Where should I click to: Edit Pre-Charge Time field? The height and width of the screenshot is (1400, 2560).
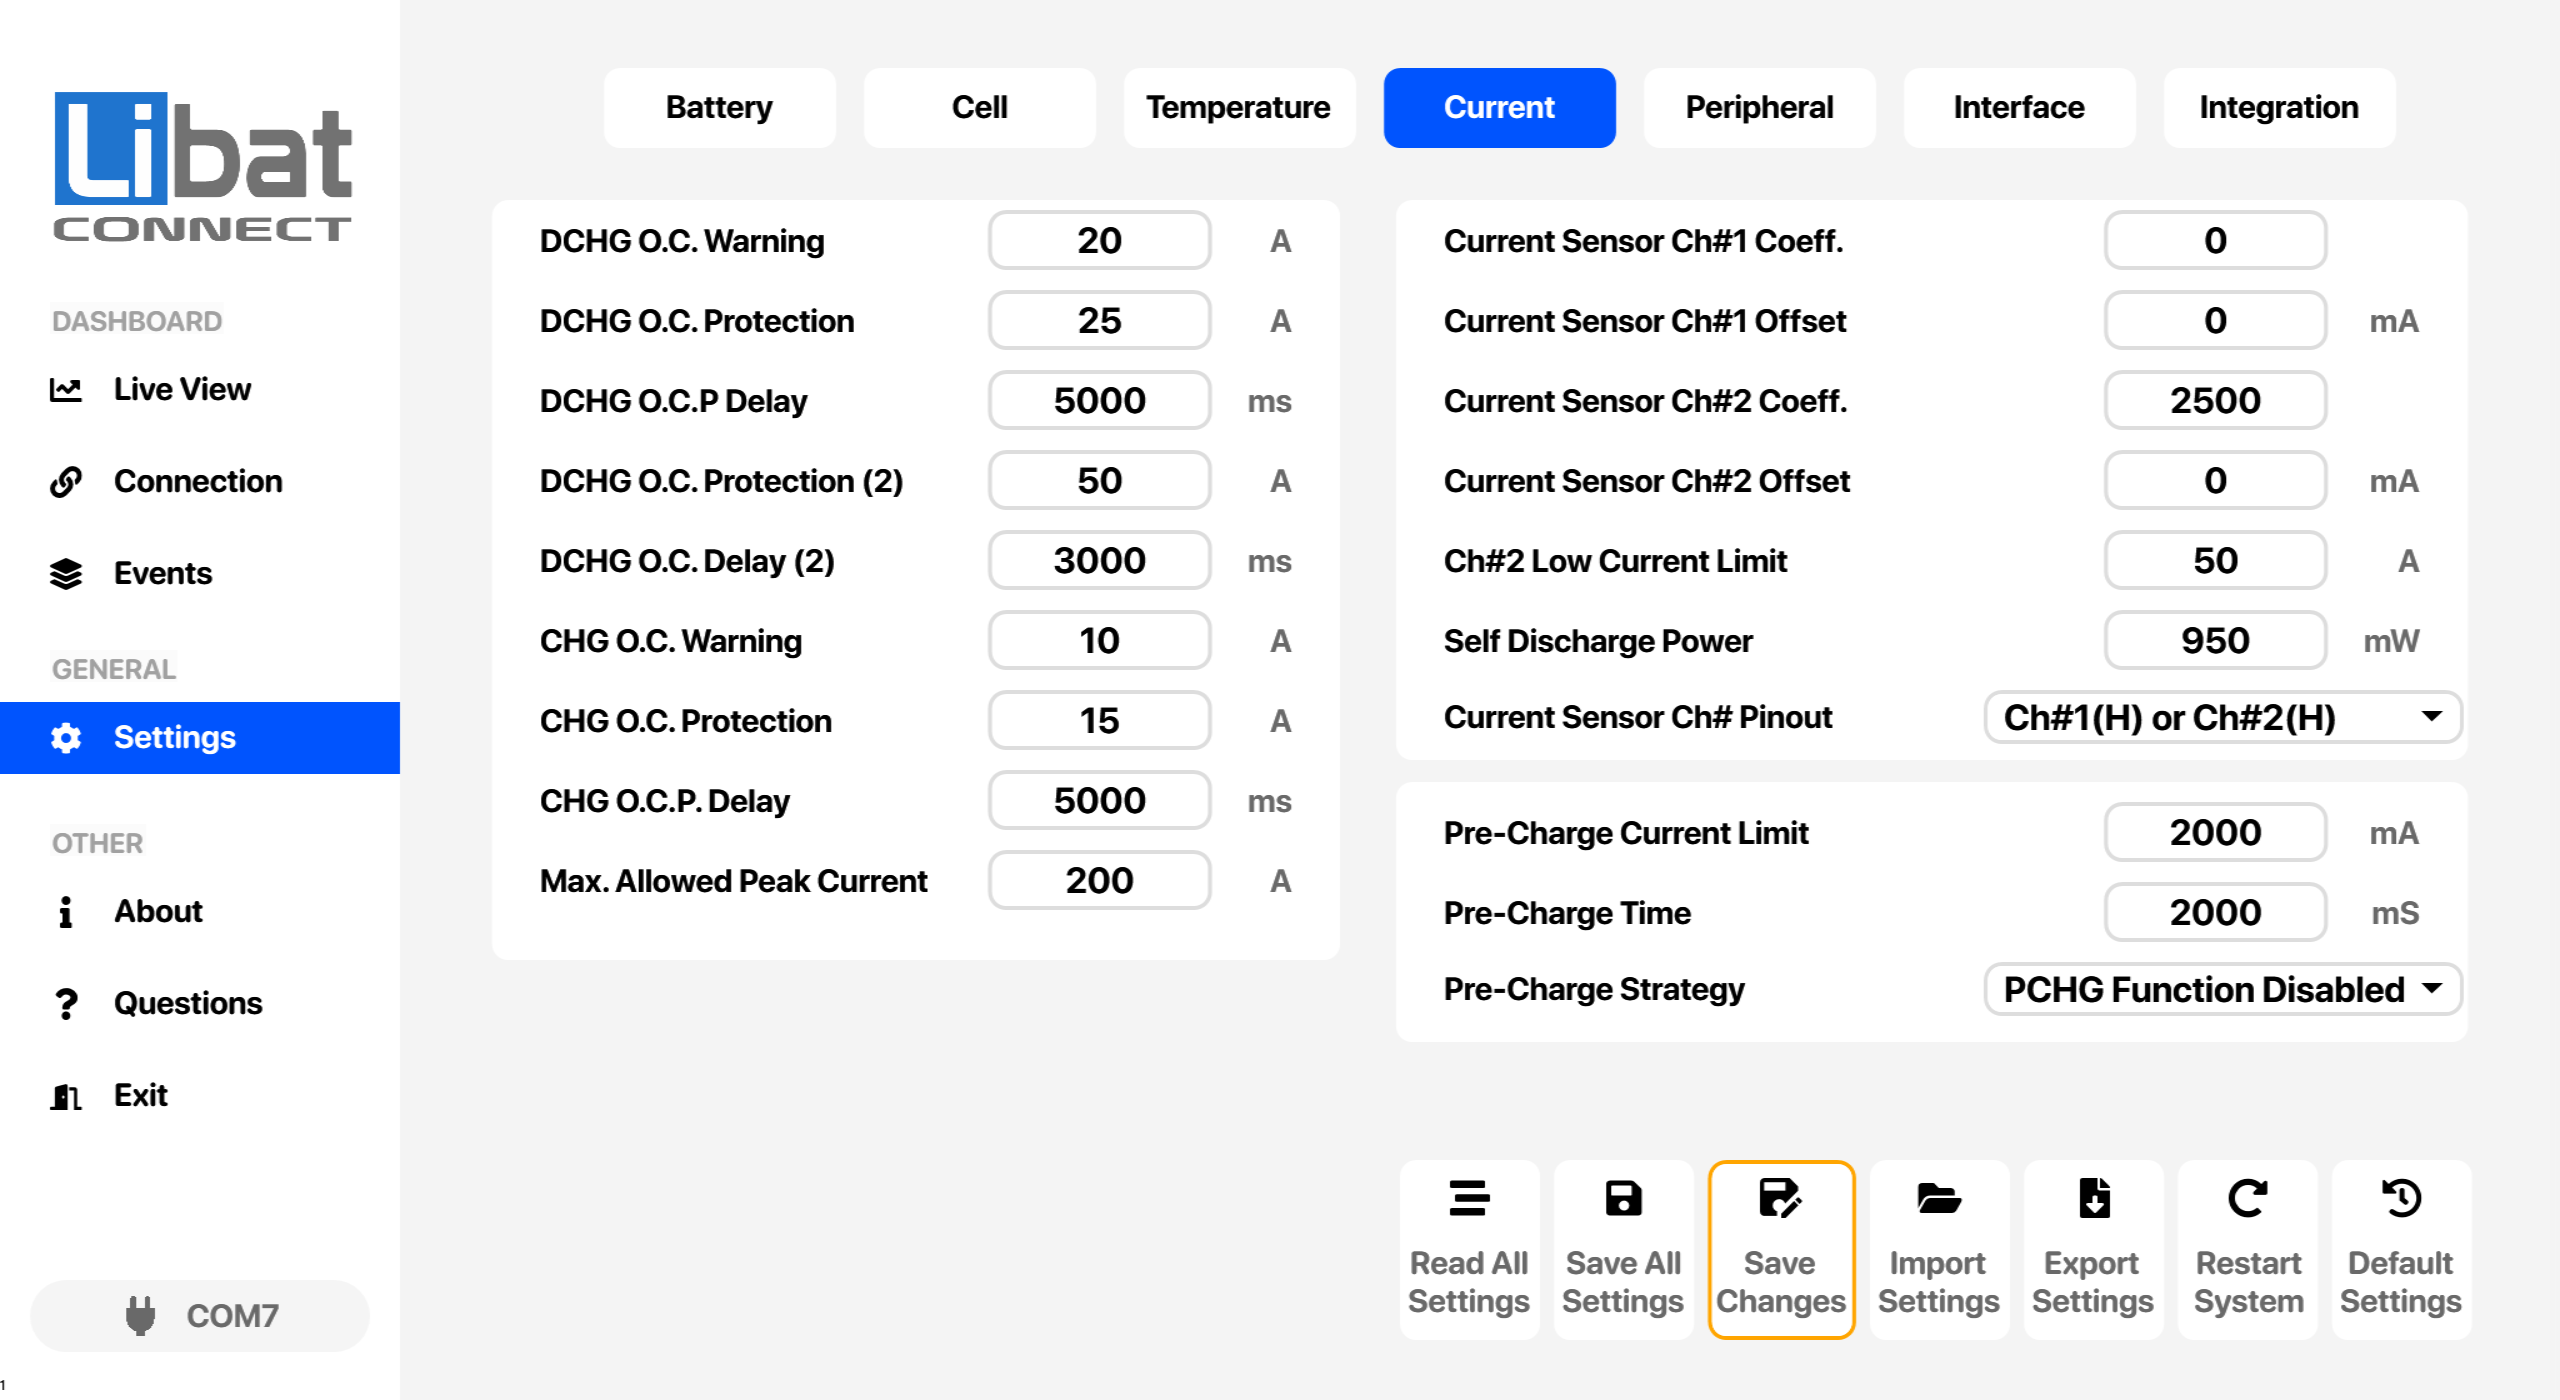click(x=2215, y=912)
